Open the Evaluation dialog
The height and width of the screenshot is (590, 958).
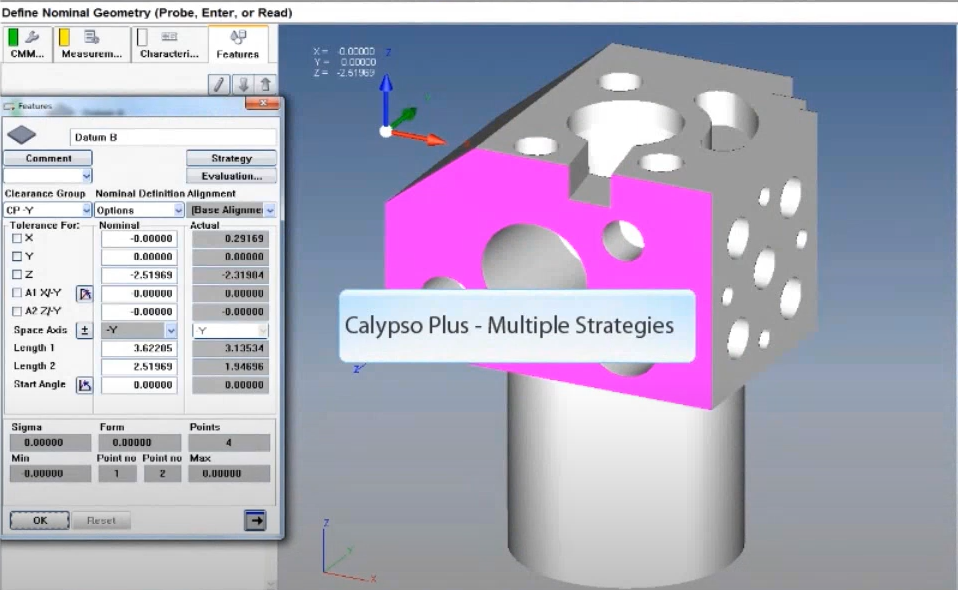point(231,177)
